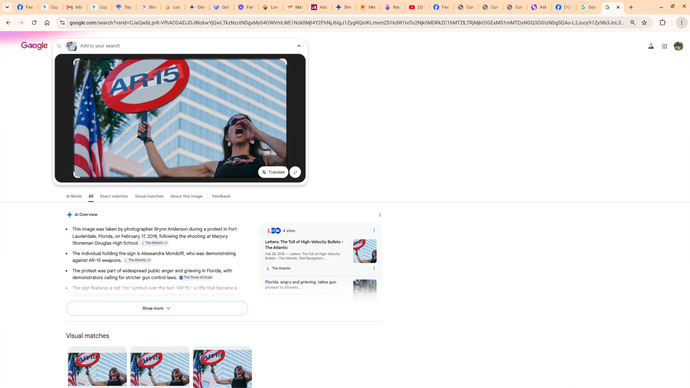The height and width of the screenshot is (388, 690).
Task: Open the Search Labs flask icon
Action: tap(651, 46)
